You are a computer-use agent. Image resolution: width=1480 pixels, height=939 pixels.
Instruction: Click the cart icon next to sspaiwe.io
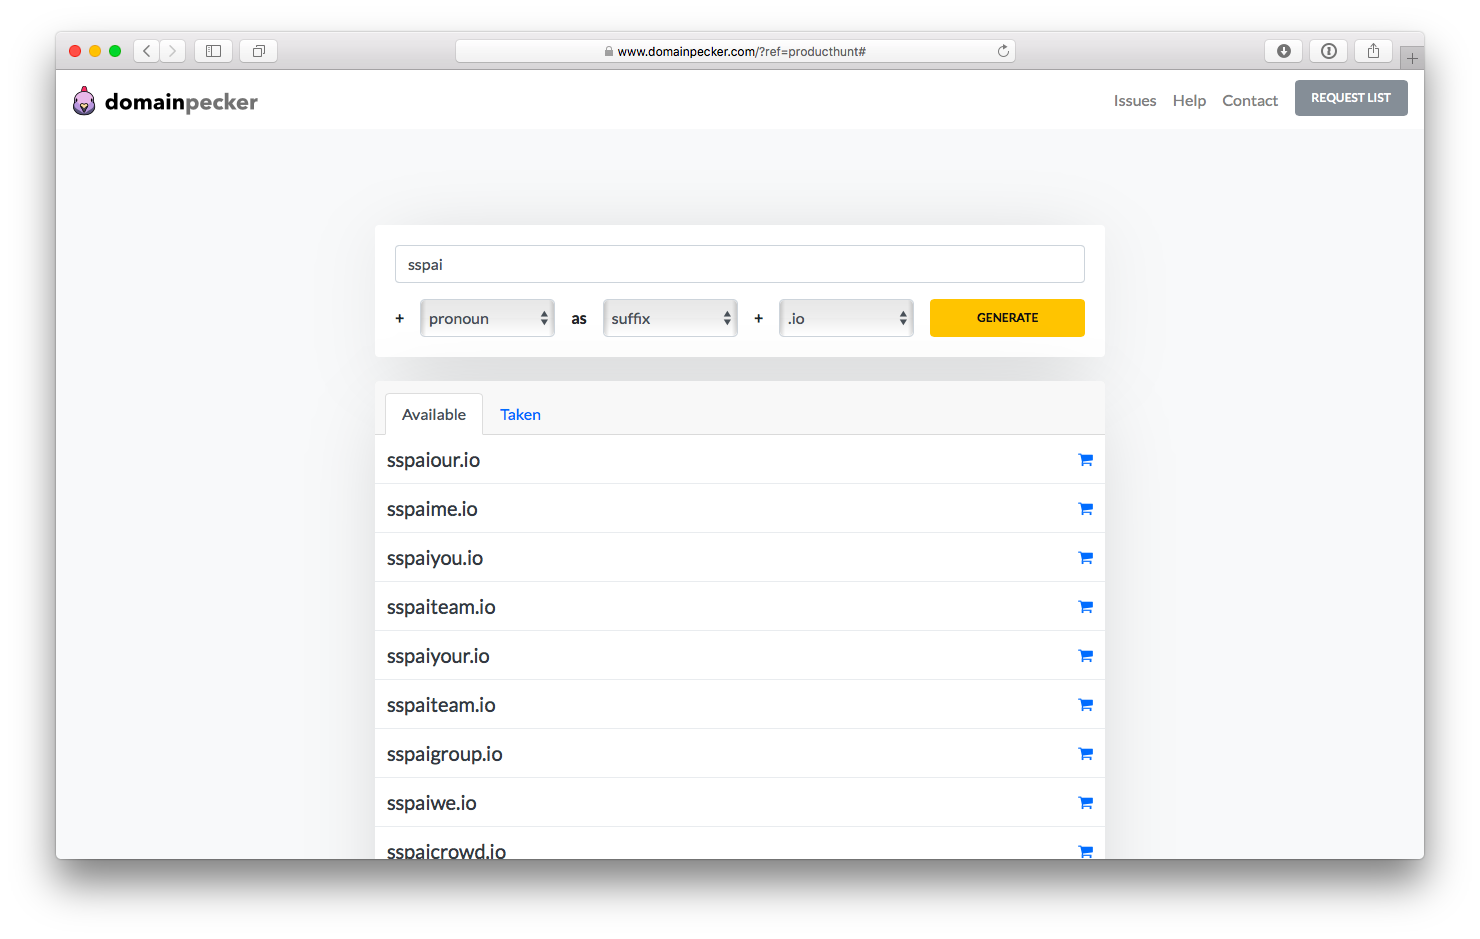click(x=1085, y=803)
